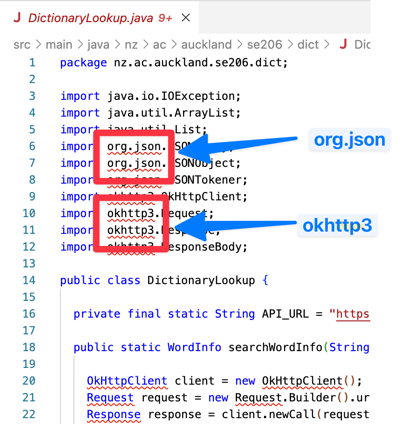
Task: Open the dict breadcrumb segment
Action: (308, 45)
